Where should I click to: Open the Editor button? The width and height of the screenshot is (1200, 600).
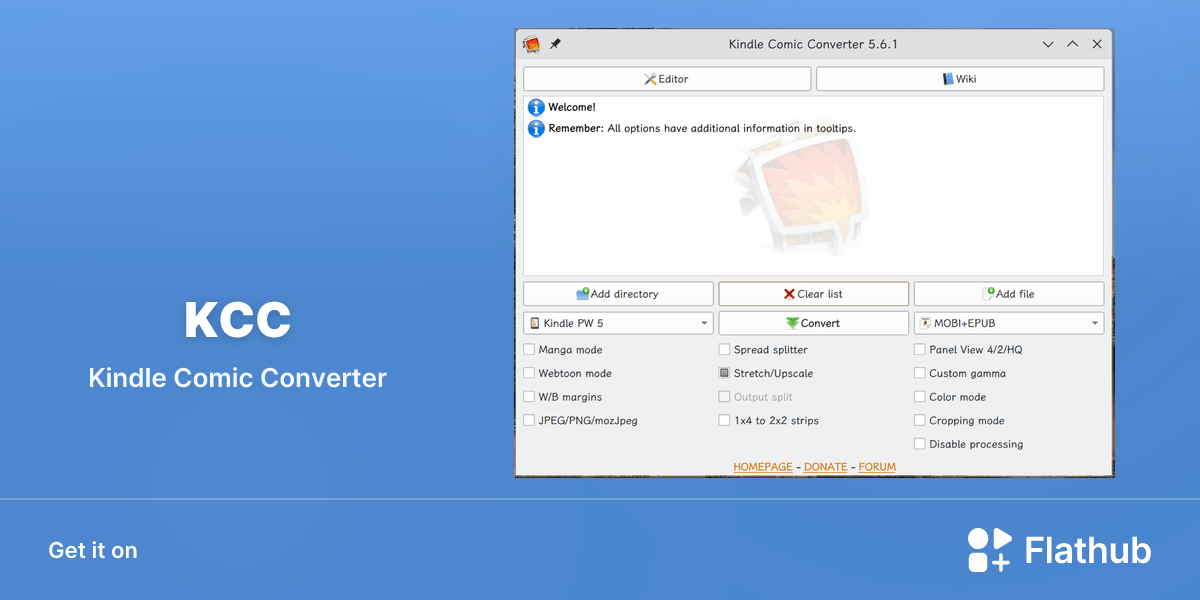(667, 79)
